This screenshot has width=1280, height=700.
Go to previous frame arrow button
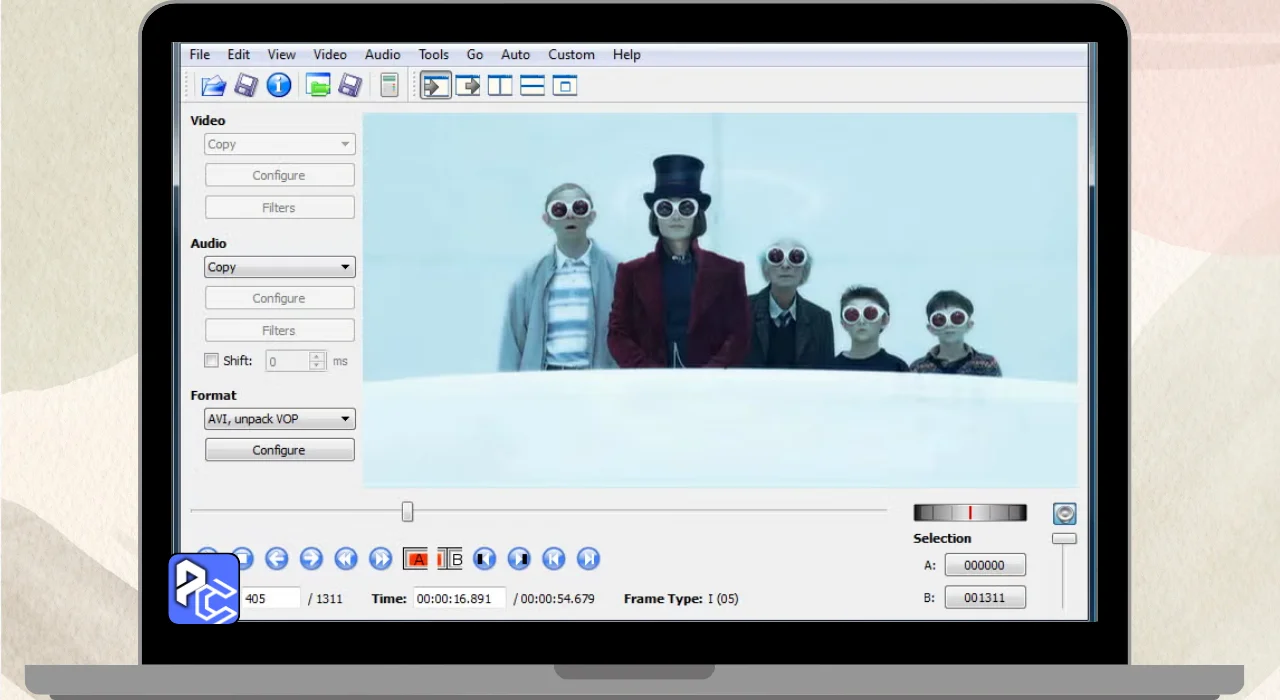click(277, 559)
